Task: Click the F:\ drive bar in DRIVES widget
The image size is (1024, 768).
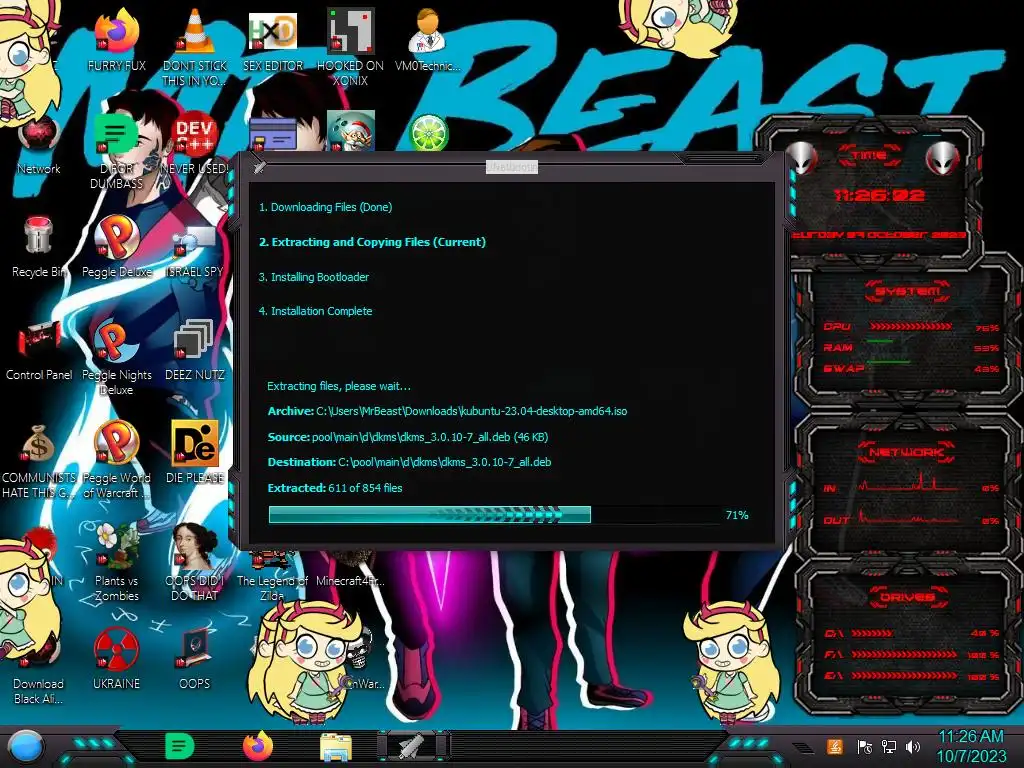Action: (904, 654)
